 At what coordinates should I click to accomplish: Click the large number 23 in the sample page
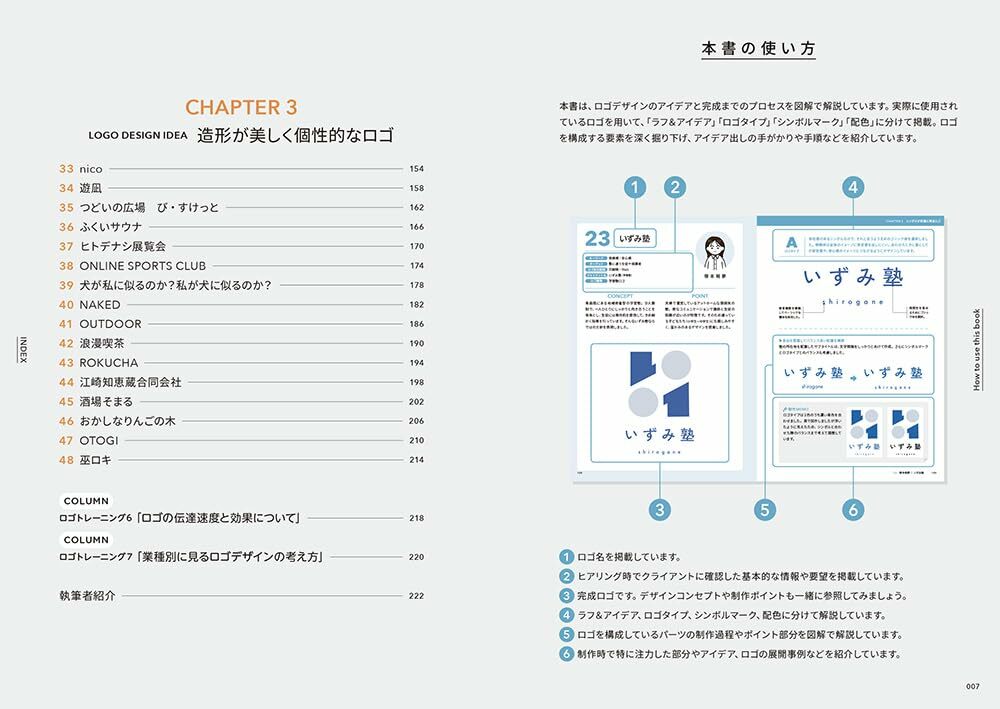pyautogui.click(x=597, y=238)
